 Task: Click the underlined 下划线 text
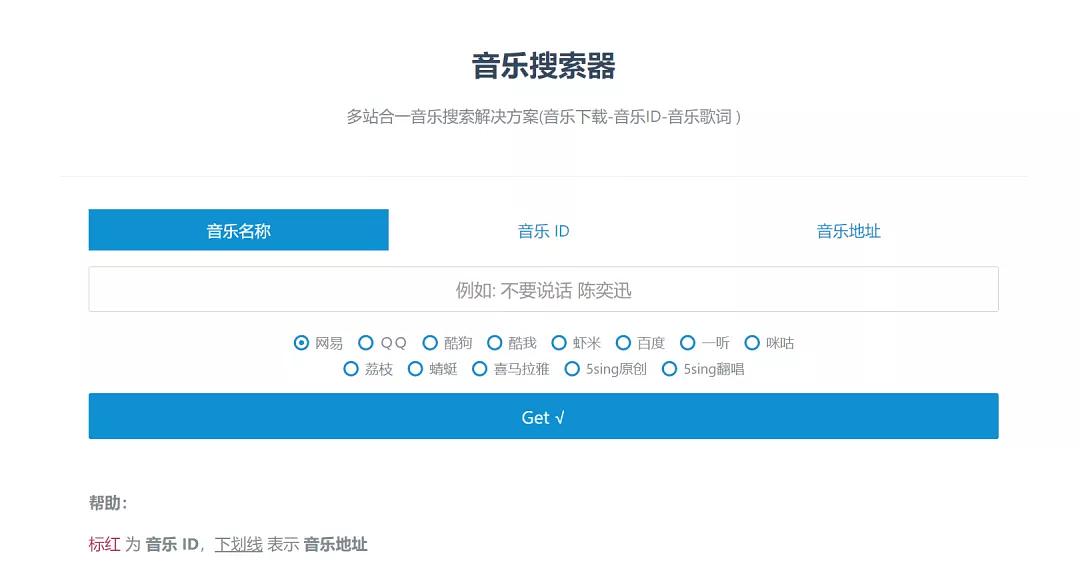click(x=238, y=545)
